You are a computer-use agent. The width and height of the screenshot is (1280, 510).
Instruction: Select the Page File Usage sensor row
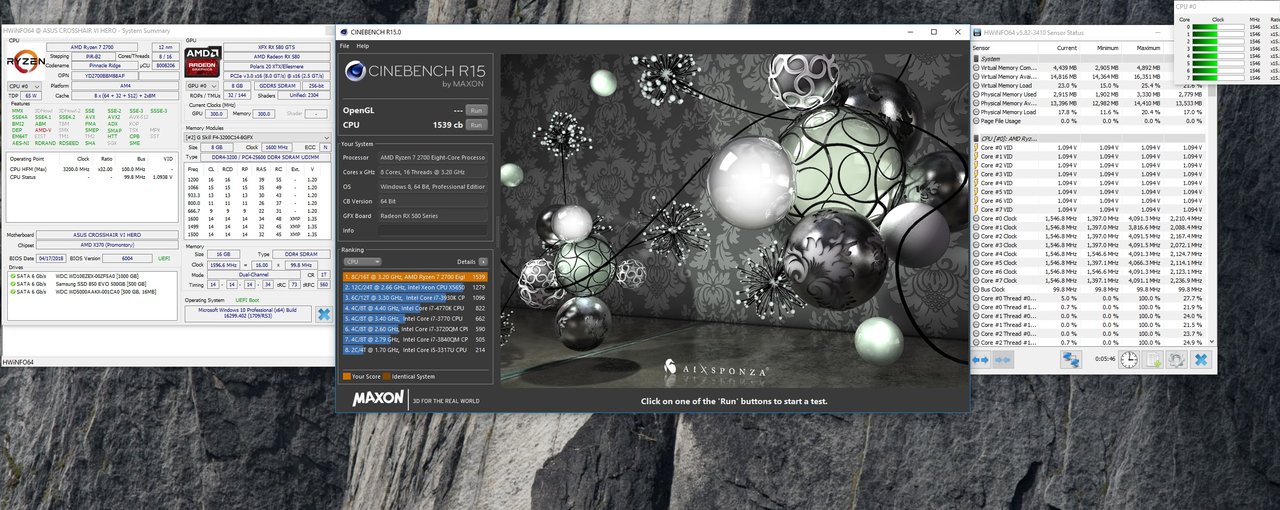tap(1089, 121)
